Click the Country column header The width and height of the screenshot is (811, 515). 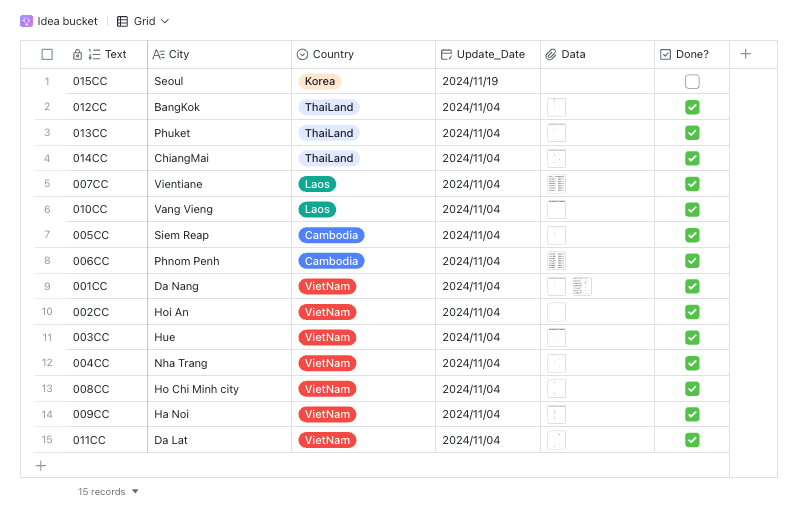[364, 54]
